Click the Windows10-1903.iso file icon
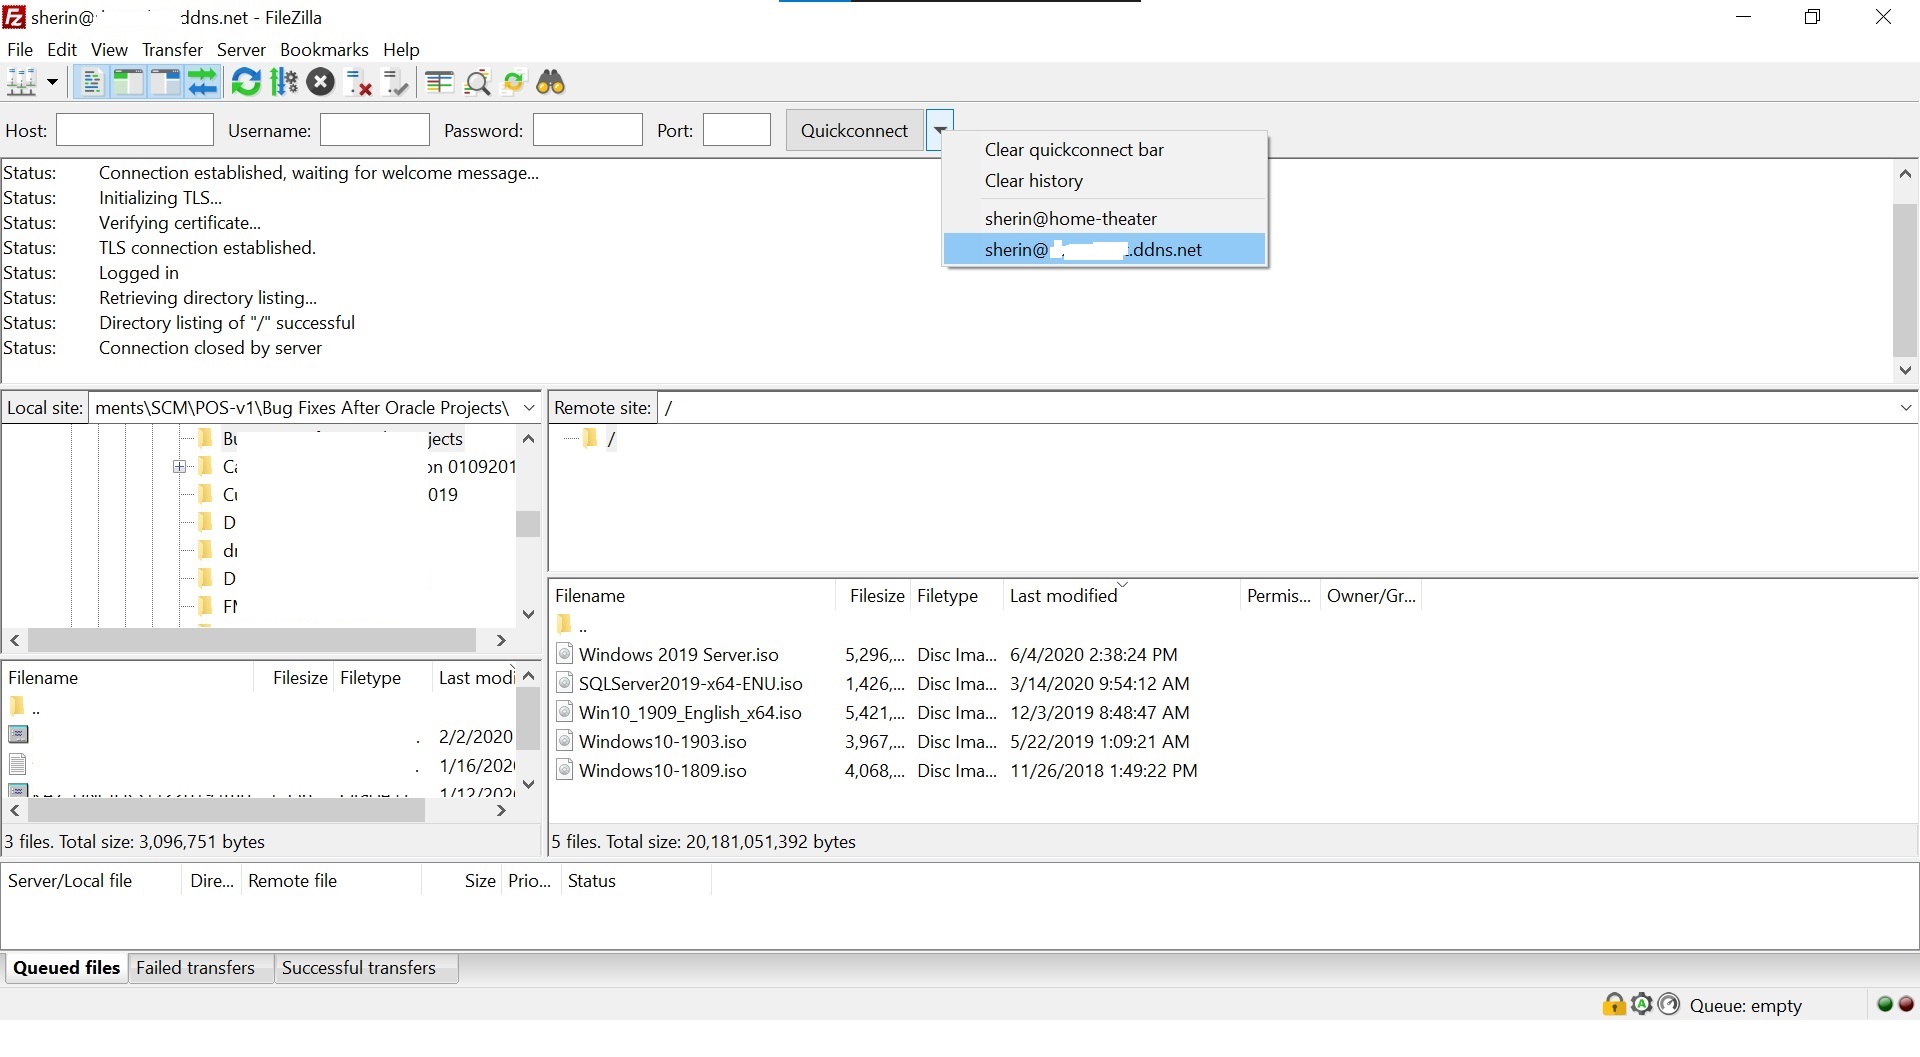The height and width of the screenshot is (1057, 1920). 564,741
